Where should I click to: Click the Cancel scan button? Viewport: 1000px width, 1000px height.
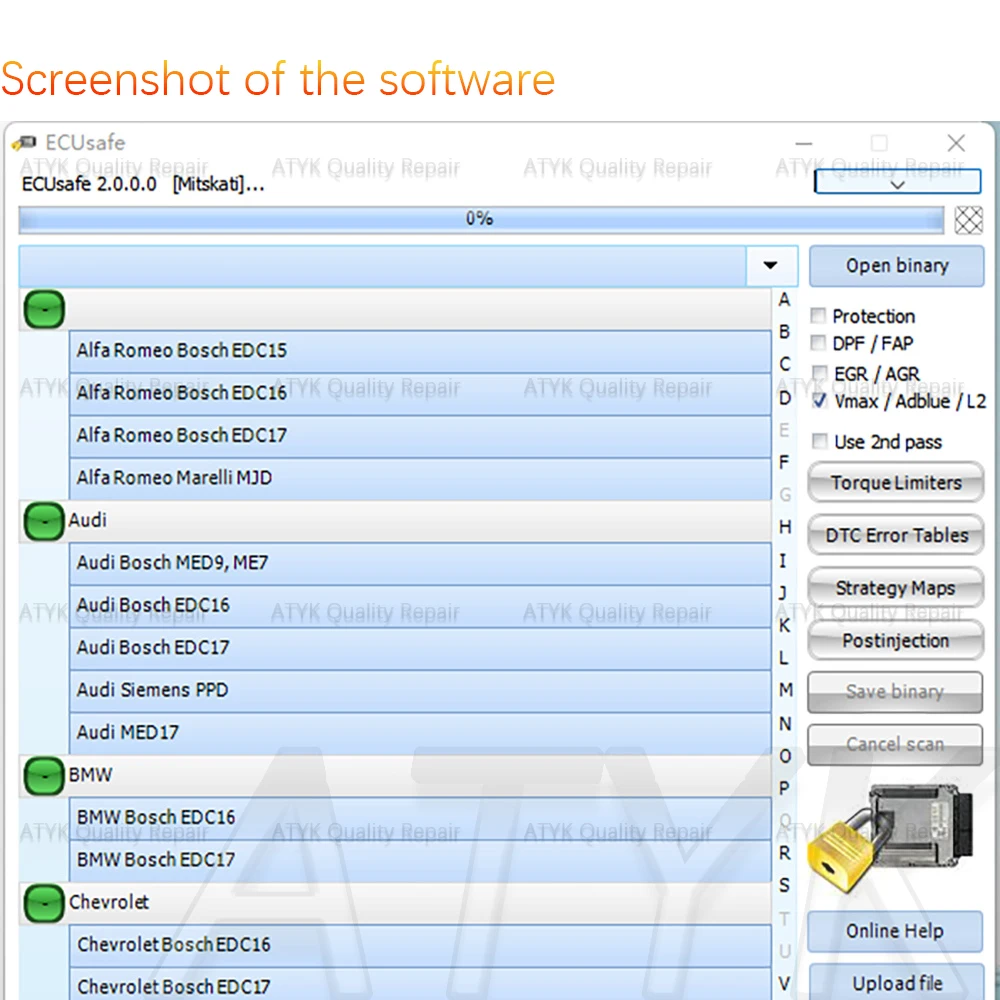895,744
